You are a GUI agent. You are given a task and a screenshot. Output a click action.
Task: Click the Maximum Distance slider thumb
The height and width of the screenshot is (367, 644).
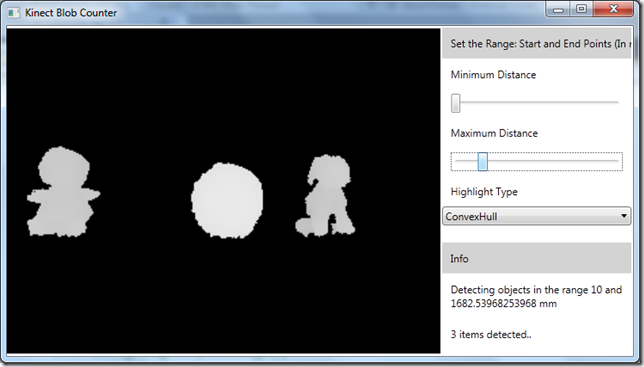tap(483, 161)
